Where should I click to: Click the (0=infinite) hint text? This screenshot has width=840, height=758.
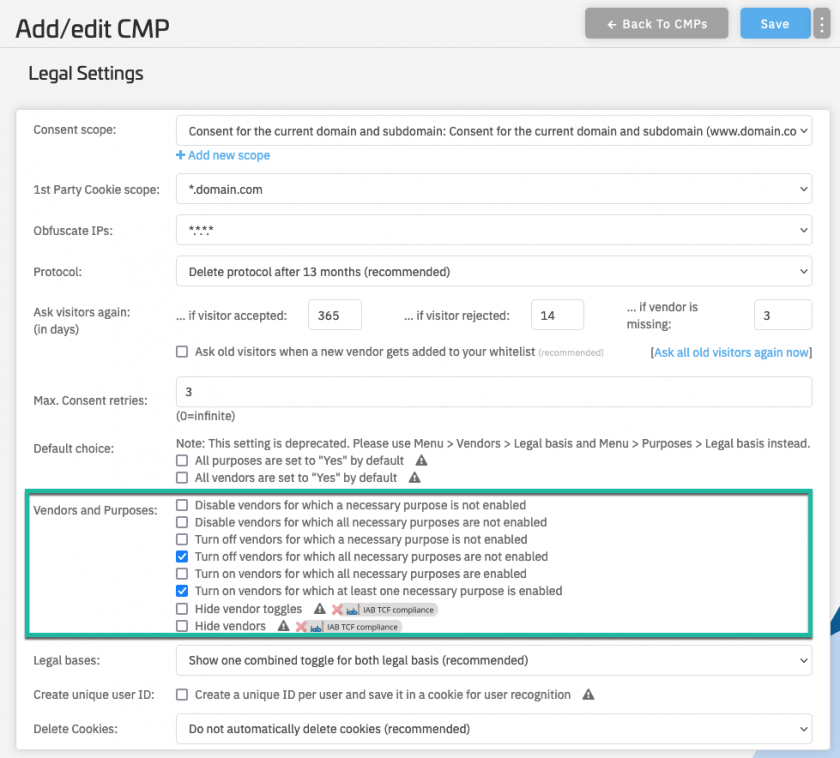pos(206,416)
